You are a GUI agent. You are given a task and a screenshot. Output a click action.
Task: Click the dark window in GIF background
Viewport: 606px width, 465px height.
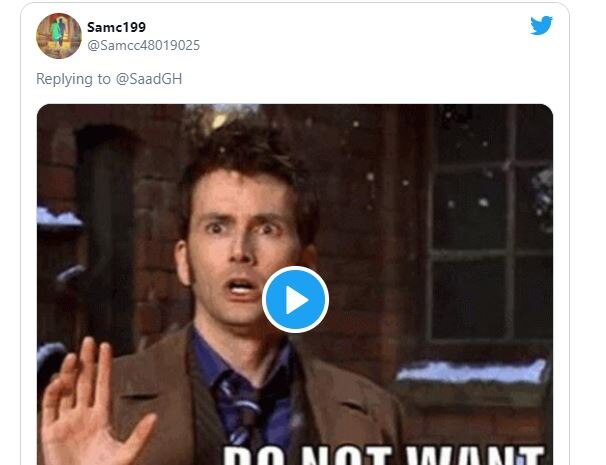pyautogui.click(x=490, y=224)
